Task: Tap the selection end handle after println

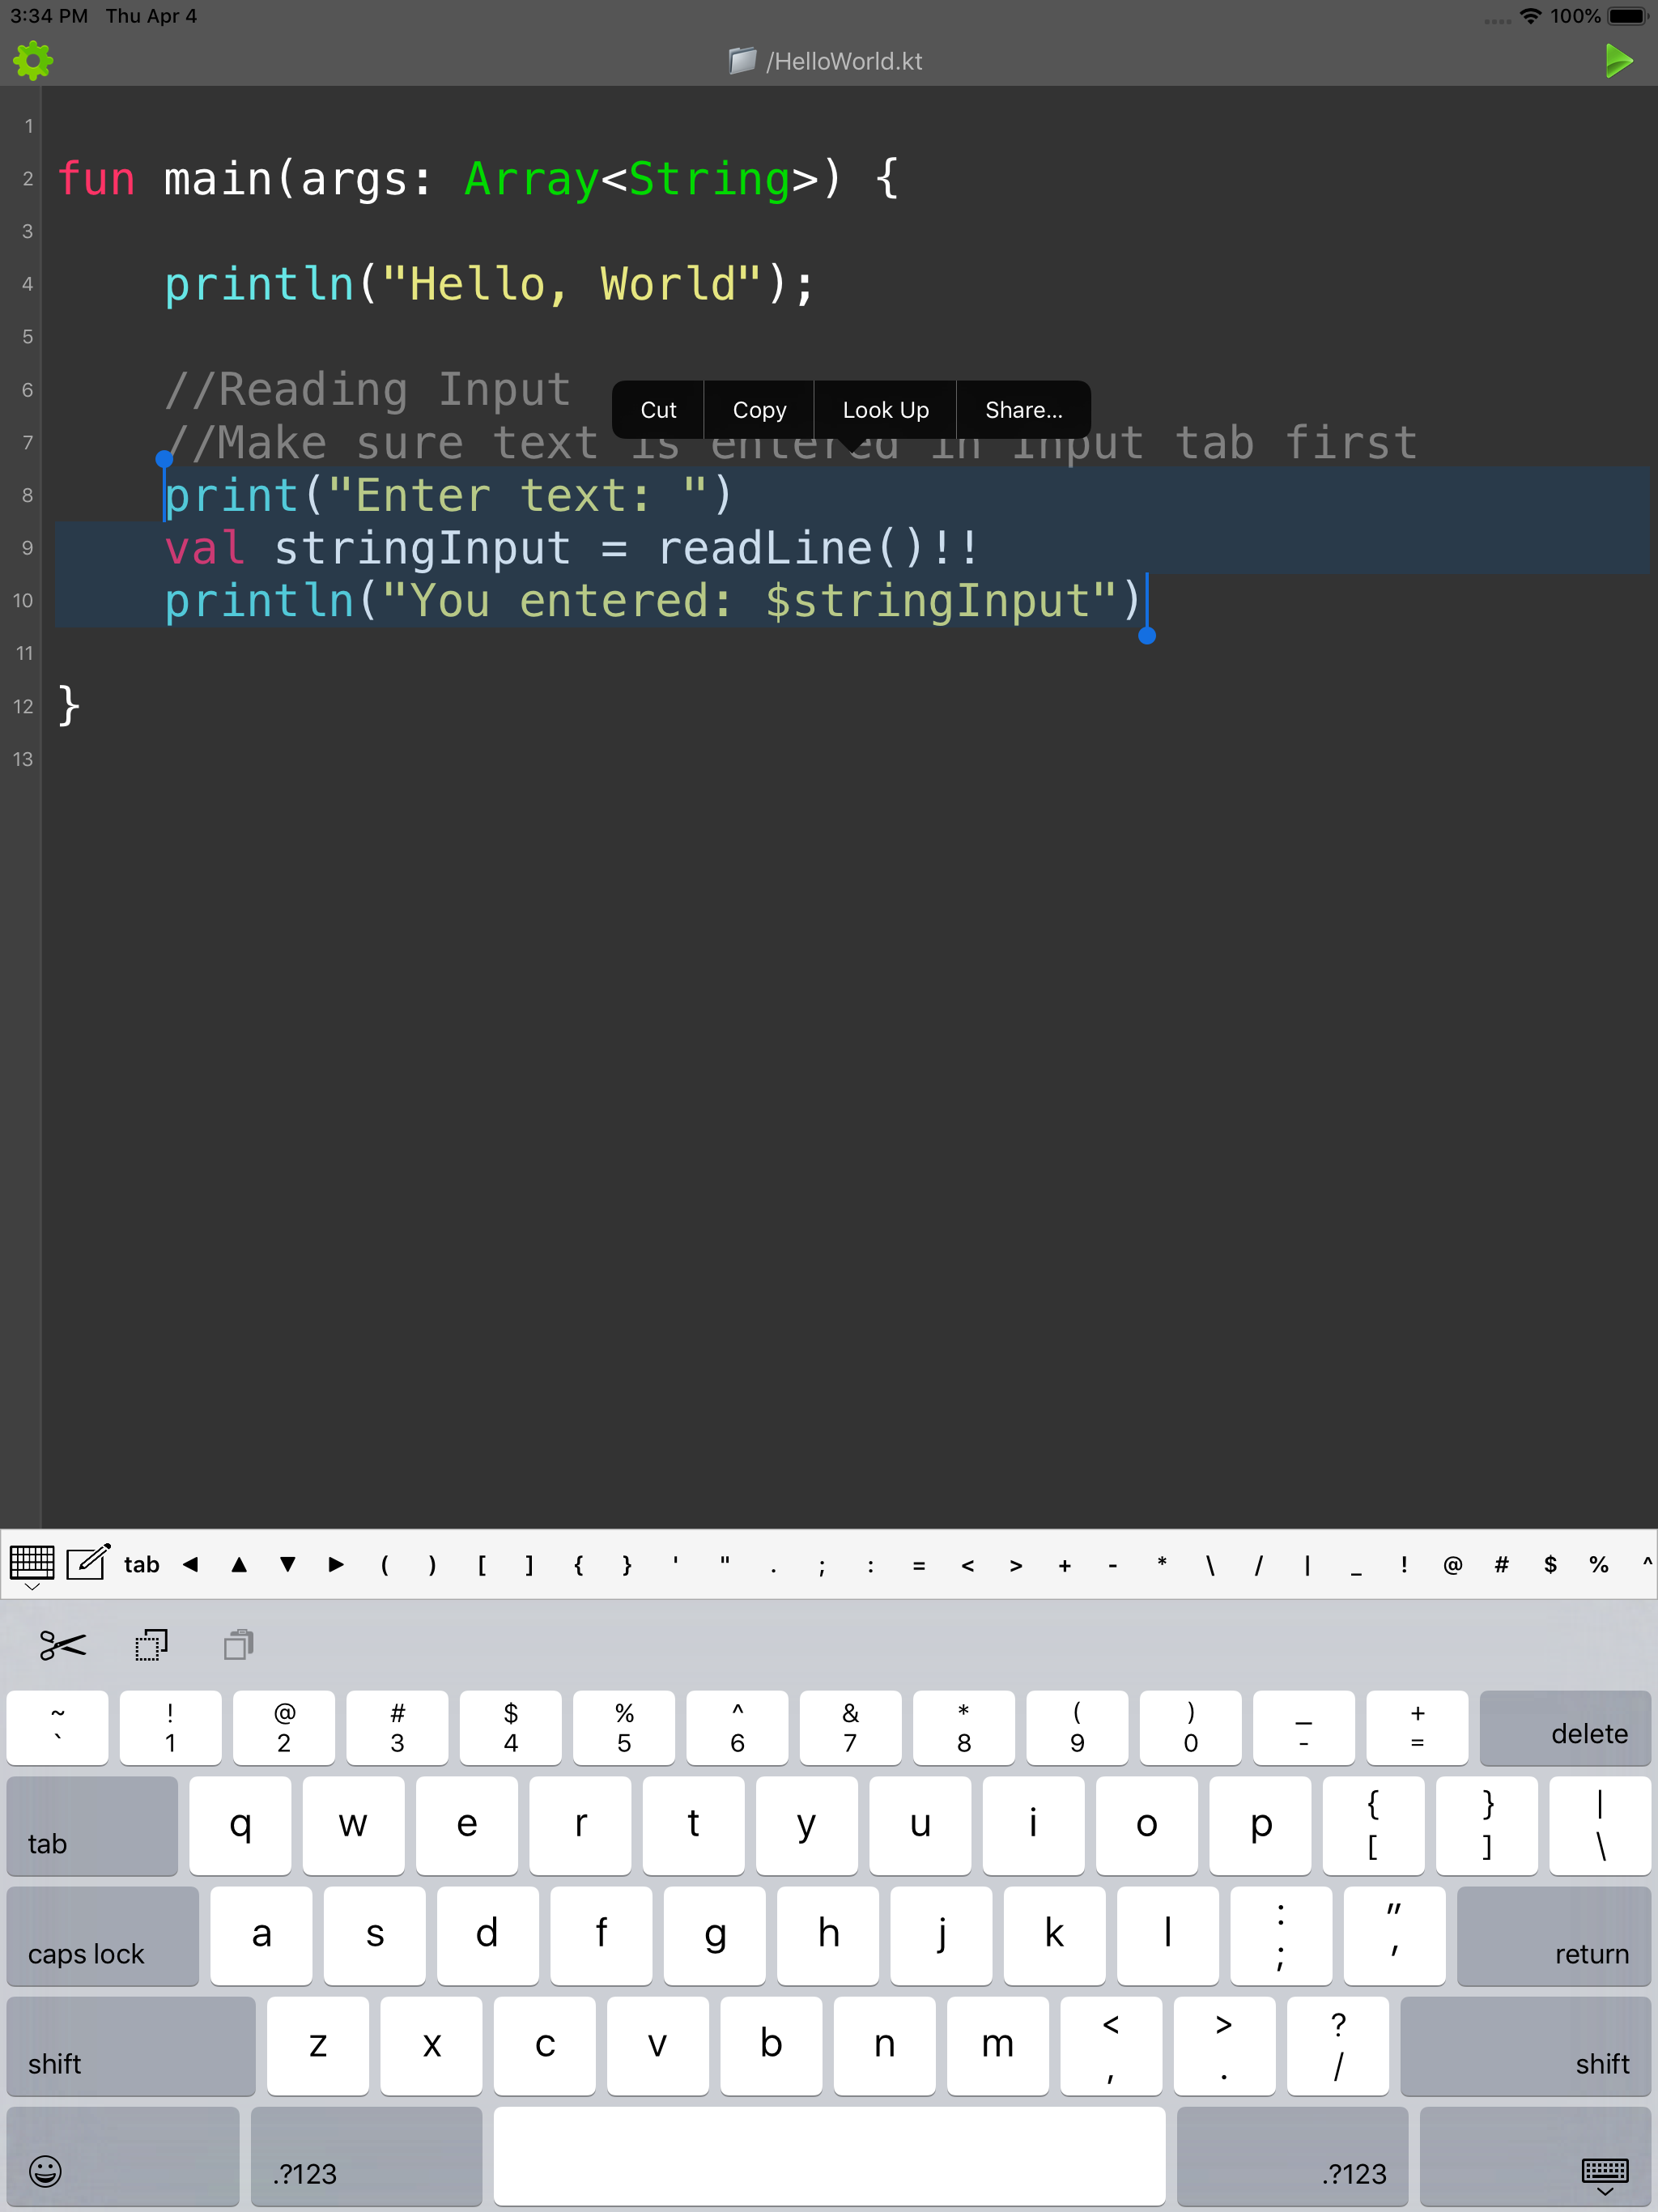Action: point(1147,635)
